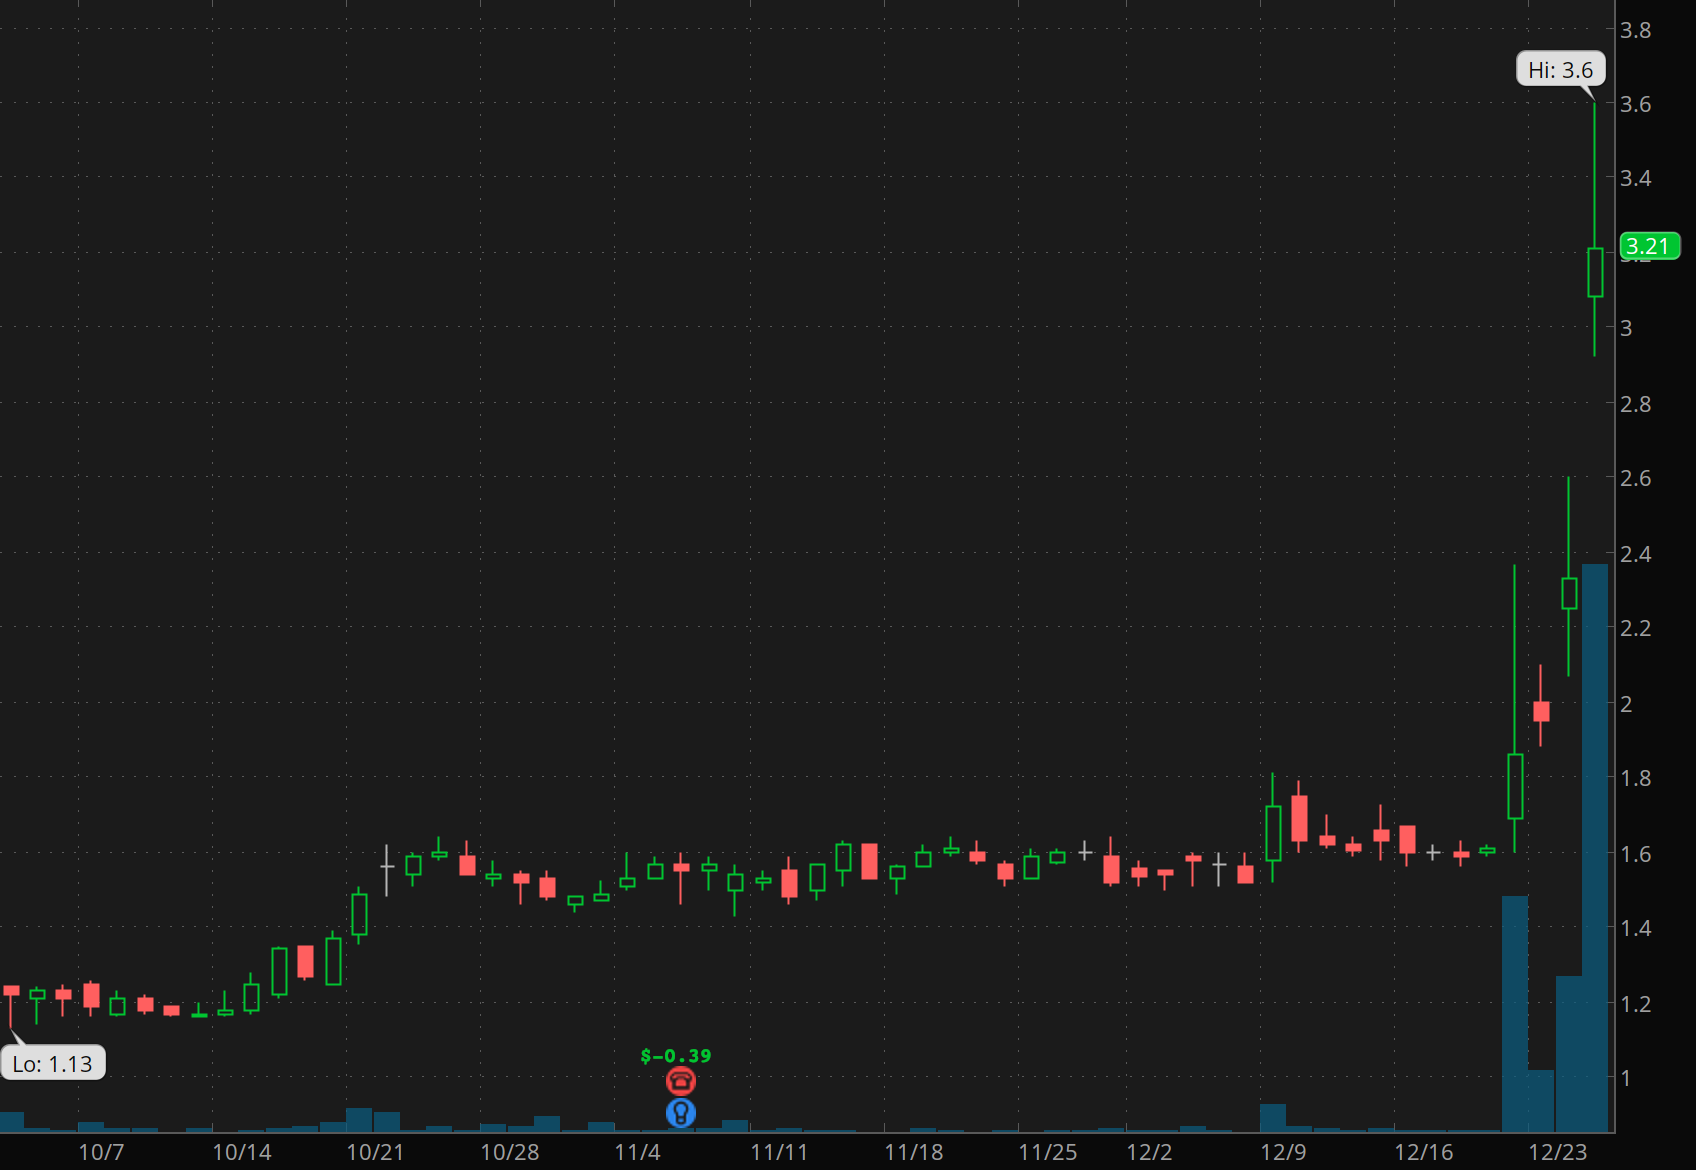The image size is (1696, 1170).
Task: Click the 11/11 date label
Action: point(779,1152)
